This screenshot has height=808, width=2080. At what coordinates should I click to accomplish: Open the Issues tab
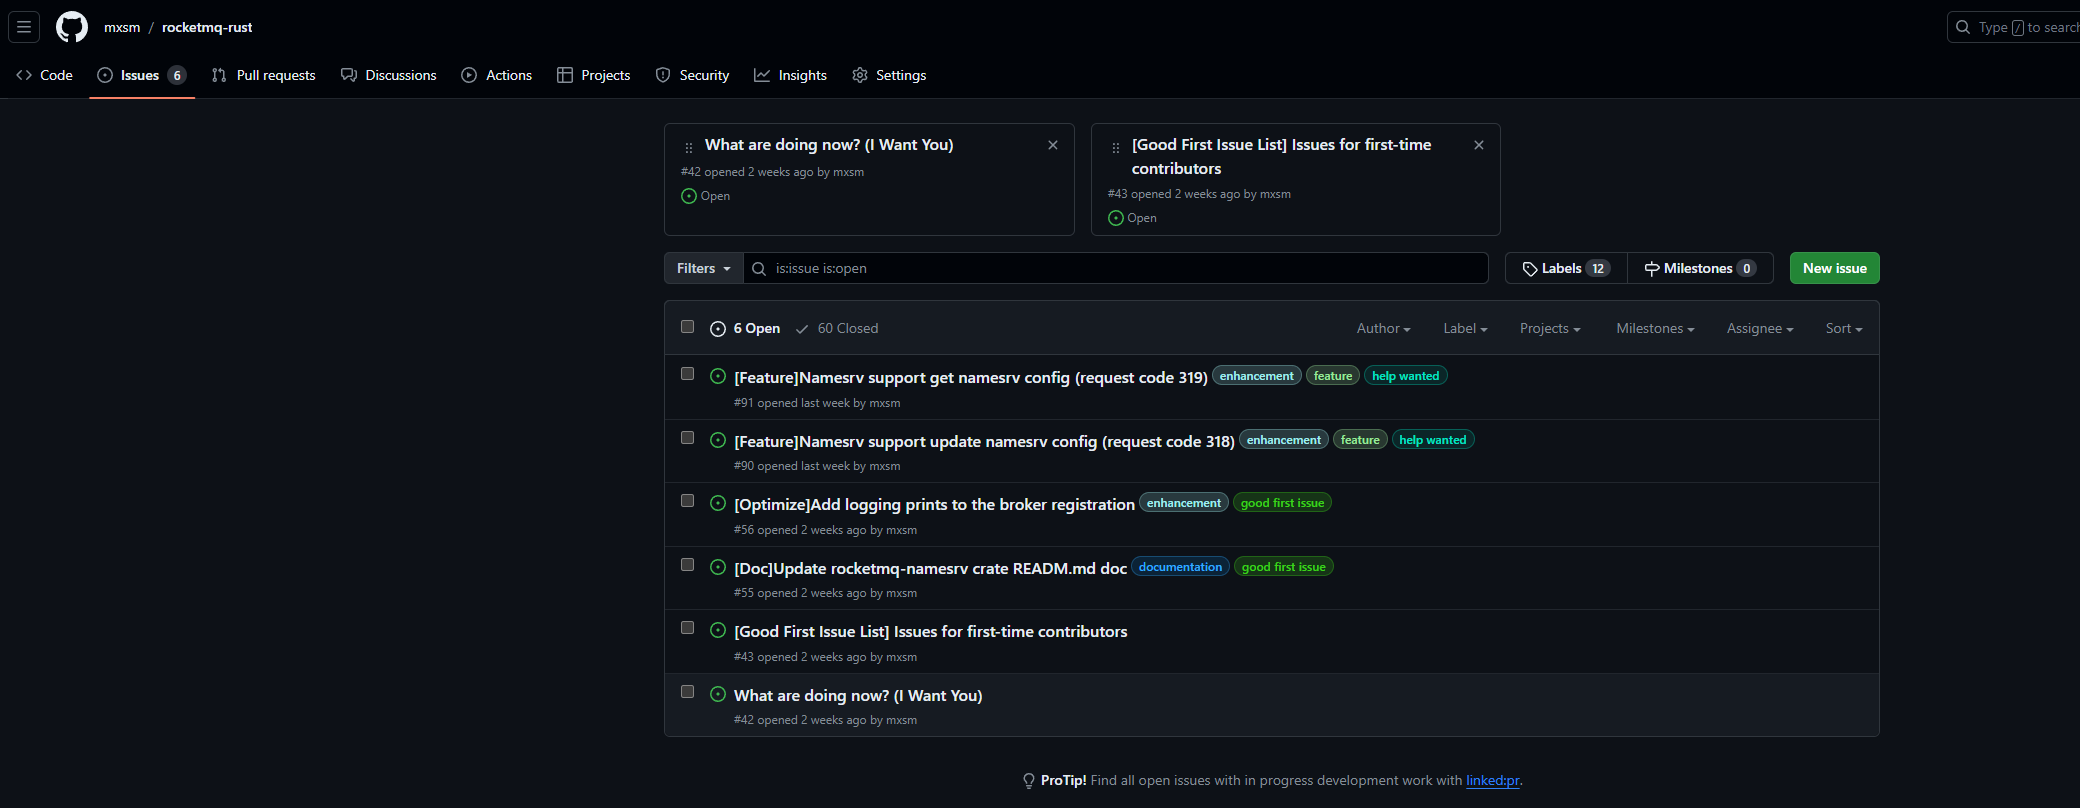142,75
